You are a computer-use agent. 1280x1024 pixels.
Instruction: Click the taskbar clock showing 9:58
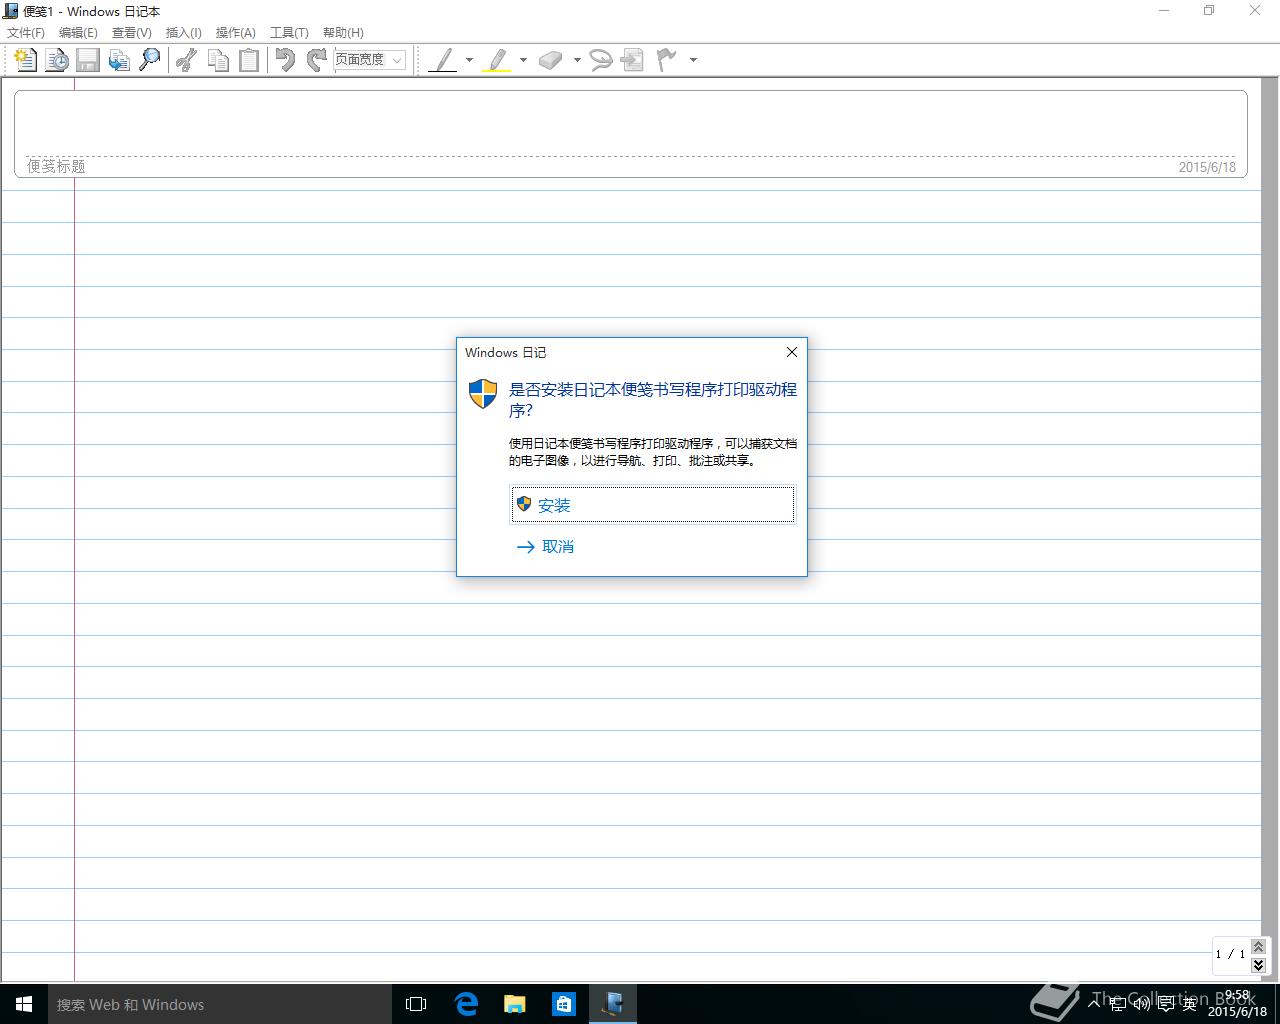click(1237, 1003)
